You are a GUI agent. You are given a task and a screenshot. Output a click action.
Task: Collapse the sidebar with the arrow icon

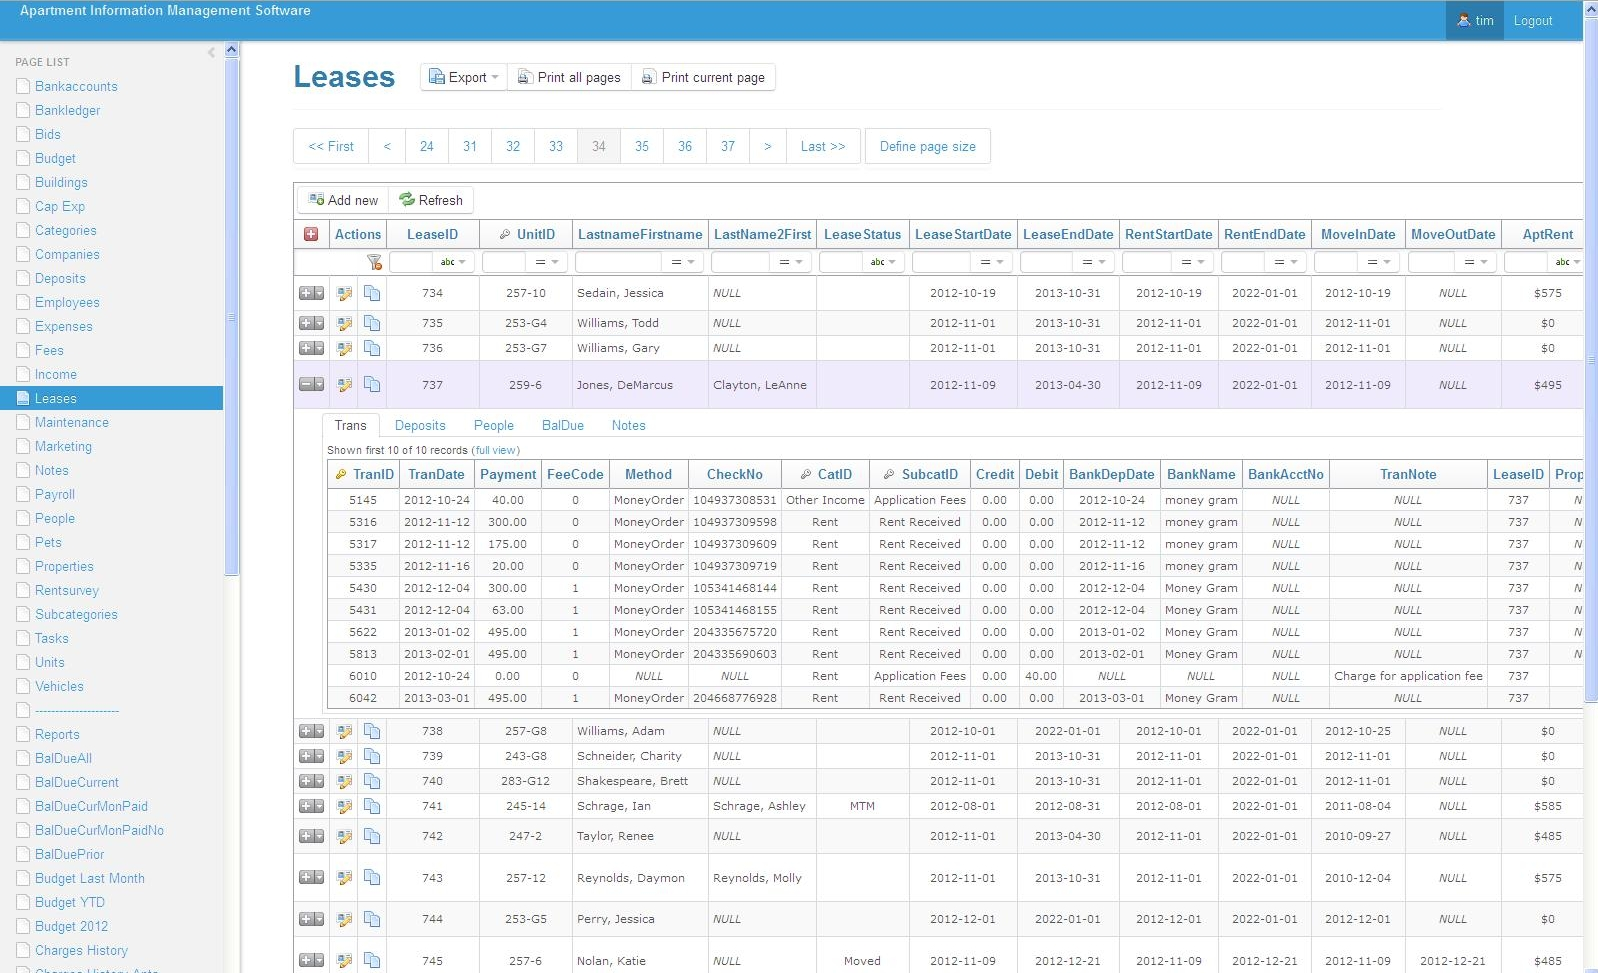click(211, 52)
